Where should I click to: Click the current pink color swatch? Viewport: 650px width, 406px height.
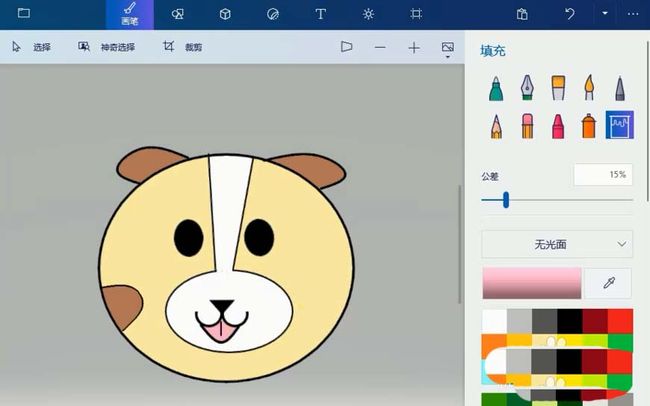532,283
